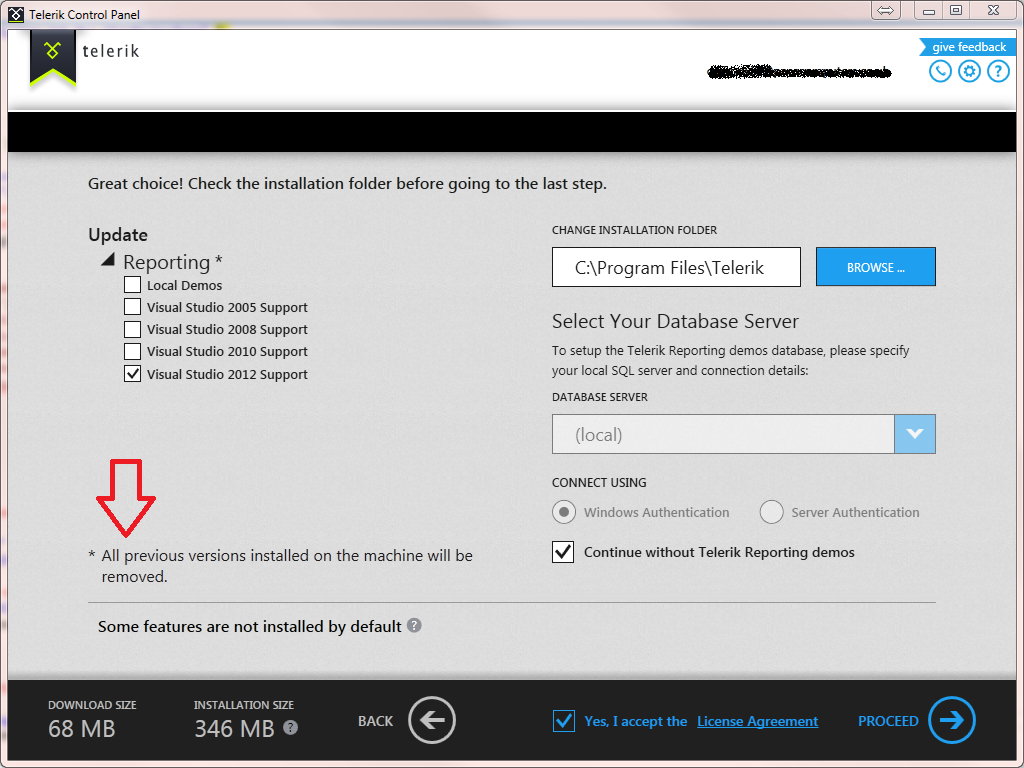Toggle the license agreement acceptance checkbox
The image size is (1024, 768).
[564, 721]
